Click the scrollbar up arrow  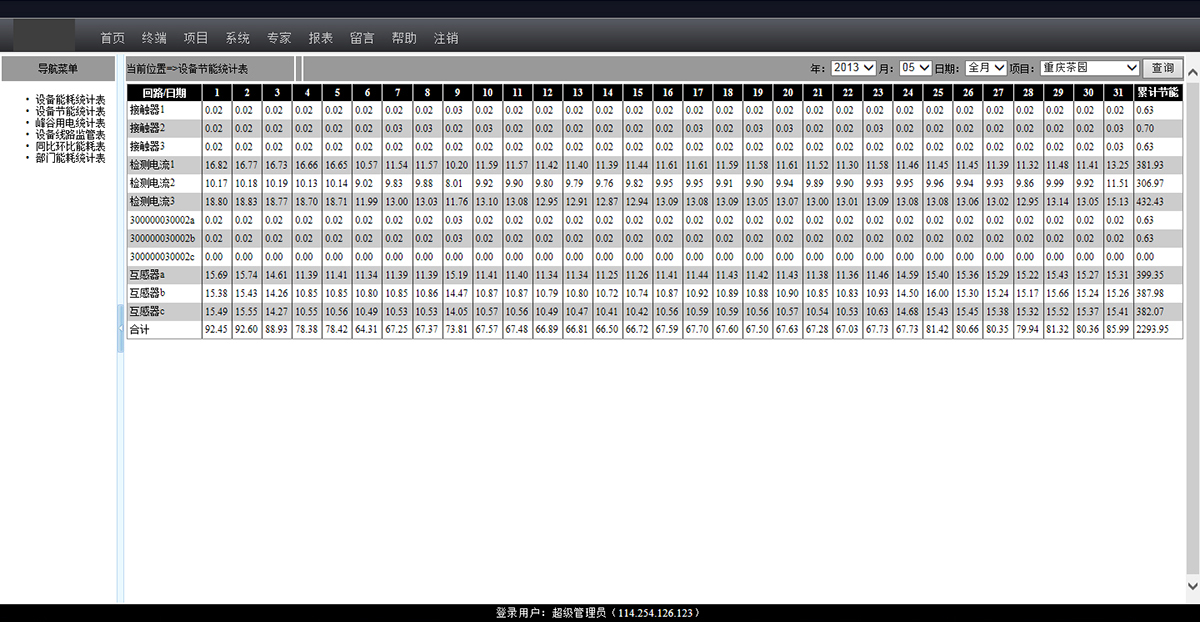[1192, 89]
